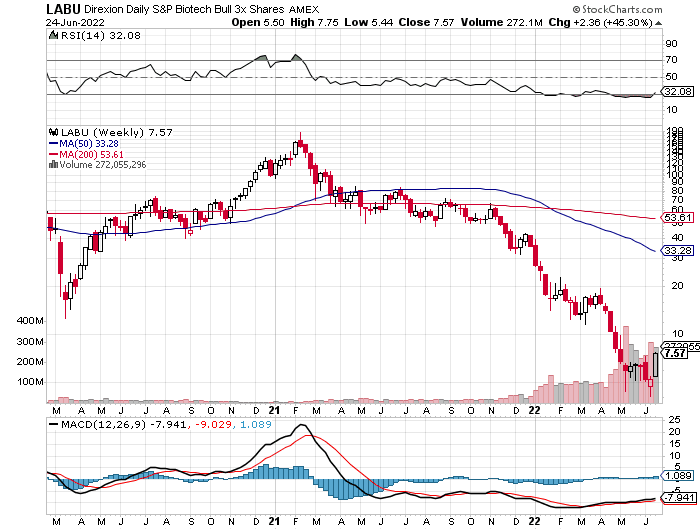Click the 'Volume 272.1M' header value
Image resolution: width=700 pixels, height=530 pixels.
502,22
